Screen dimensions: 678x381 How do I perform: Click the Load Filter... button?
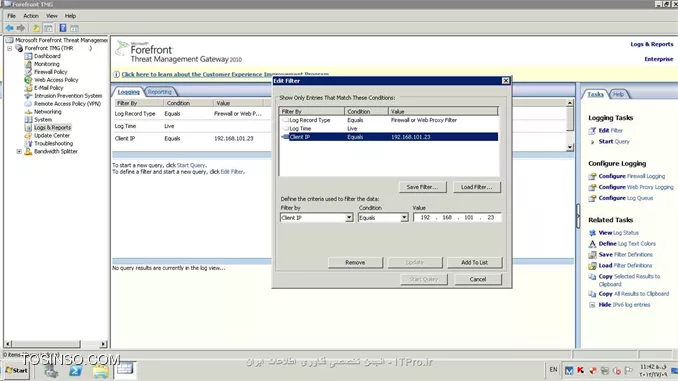(x=477, y=187)
